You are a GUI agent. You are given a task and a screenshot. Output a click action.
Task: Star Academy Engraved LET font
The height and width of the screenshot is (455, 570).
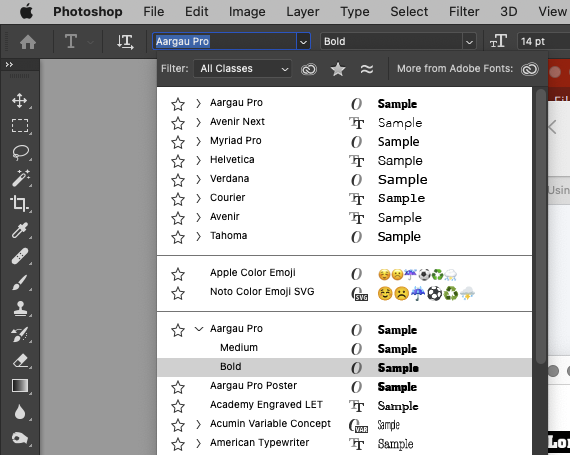pyautogui.click(x=178, y=406)
